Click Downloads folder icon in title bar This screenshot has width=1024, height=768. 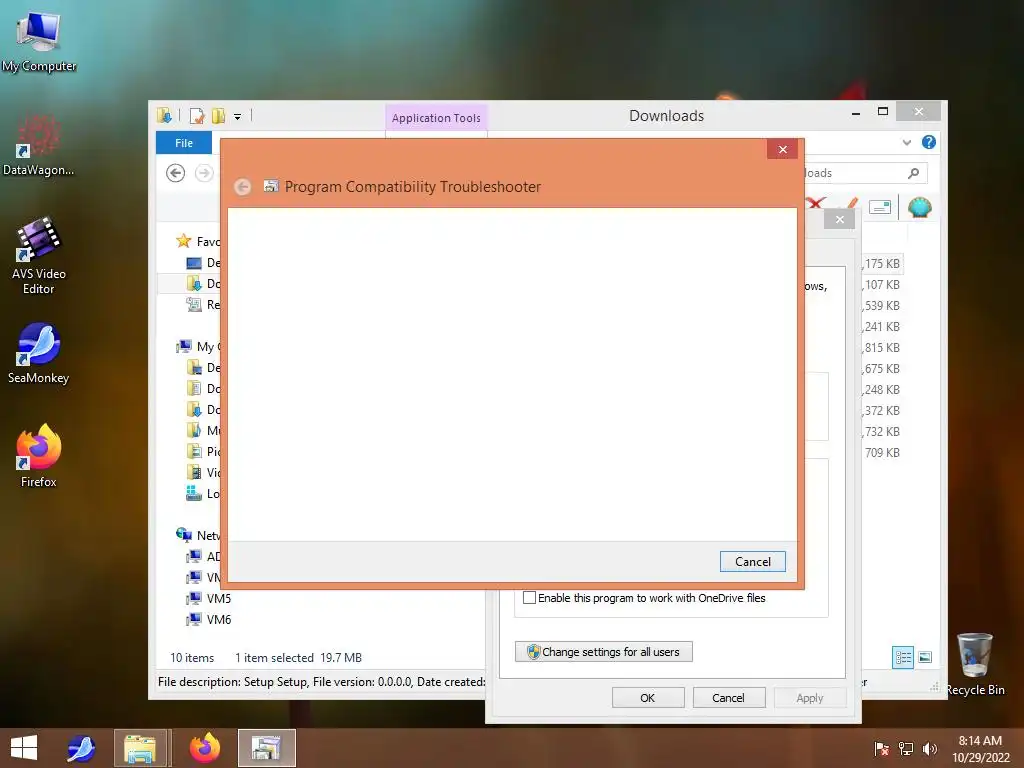(x=165, y=116)
